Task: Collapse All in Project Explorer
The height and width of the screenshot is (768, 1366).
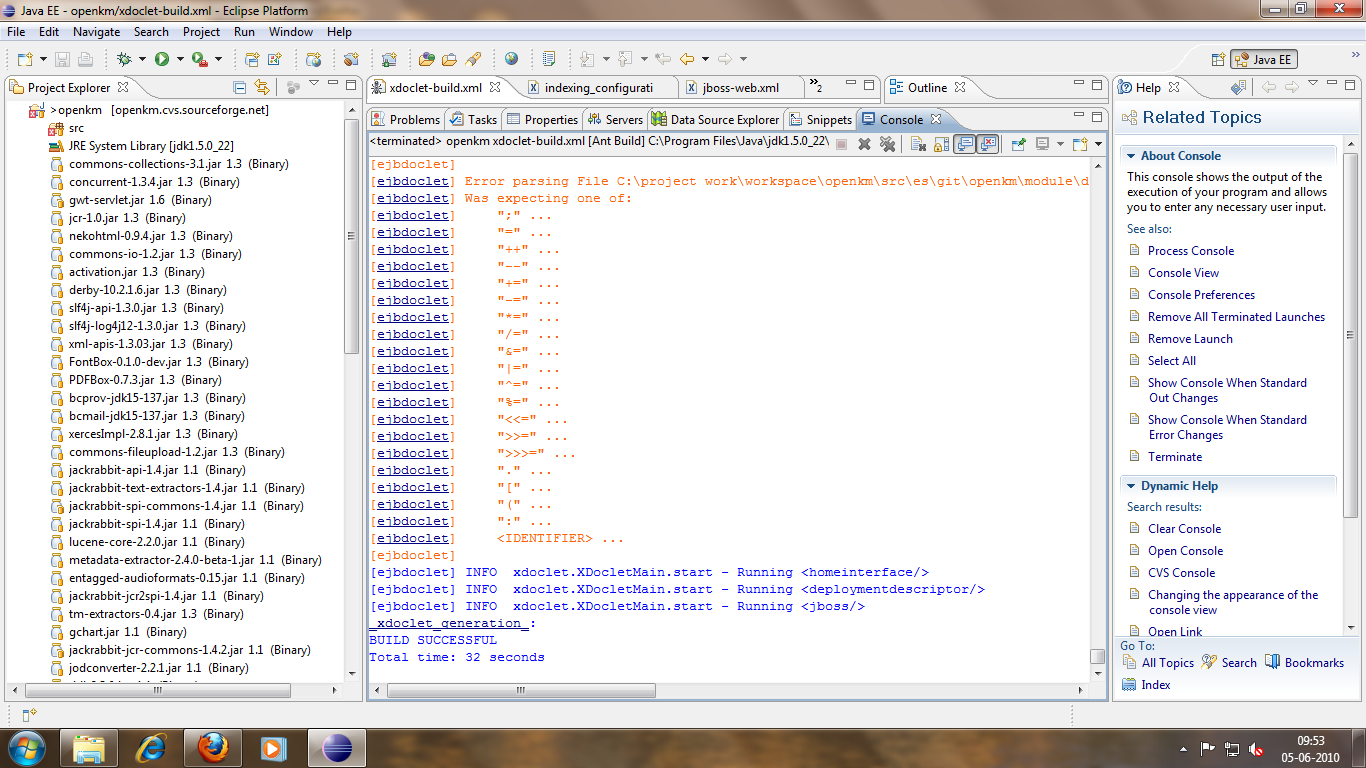Action: pyautogui.click(x=240, y=87)
